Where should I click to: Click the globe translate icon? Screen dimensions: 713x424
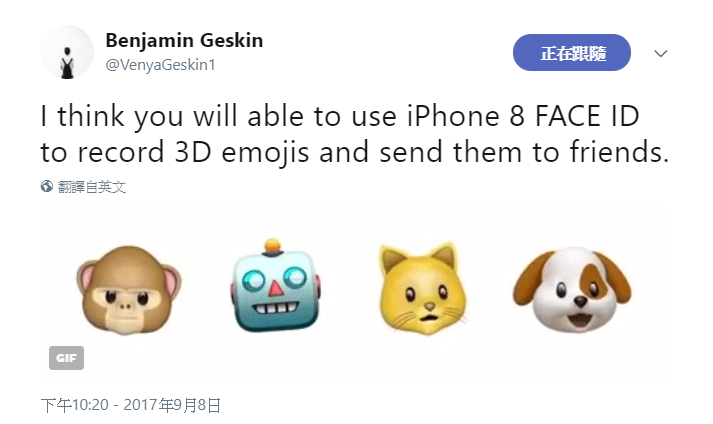click(46, 187)
